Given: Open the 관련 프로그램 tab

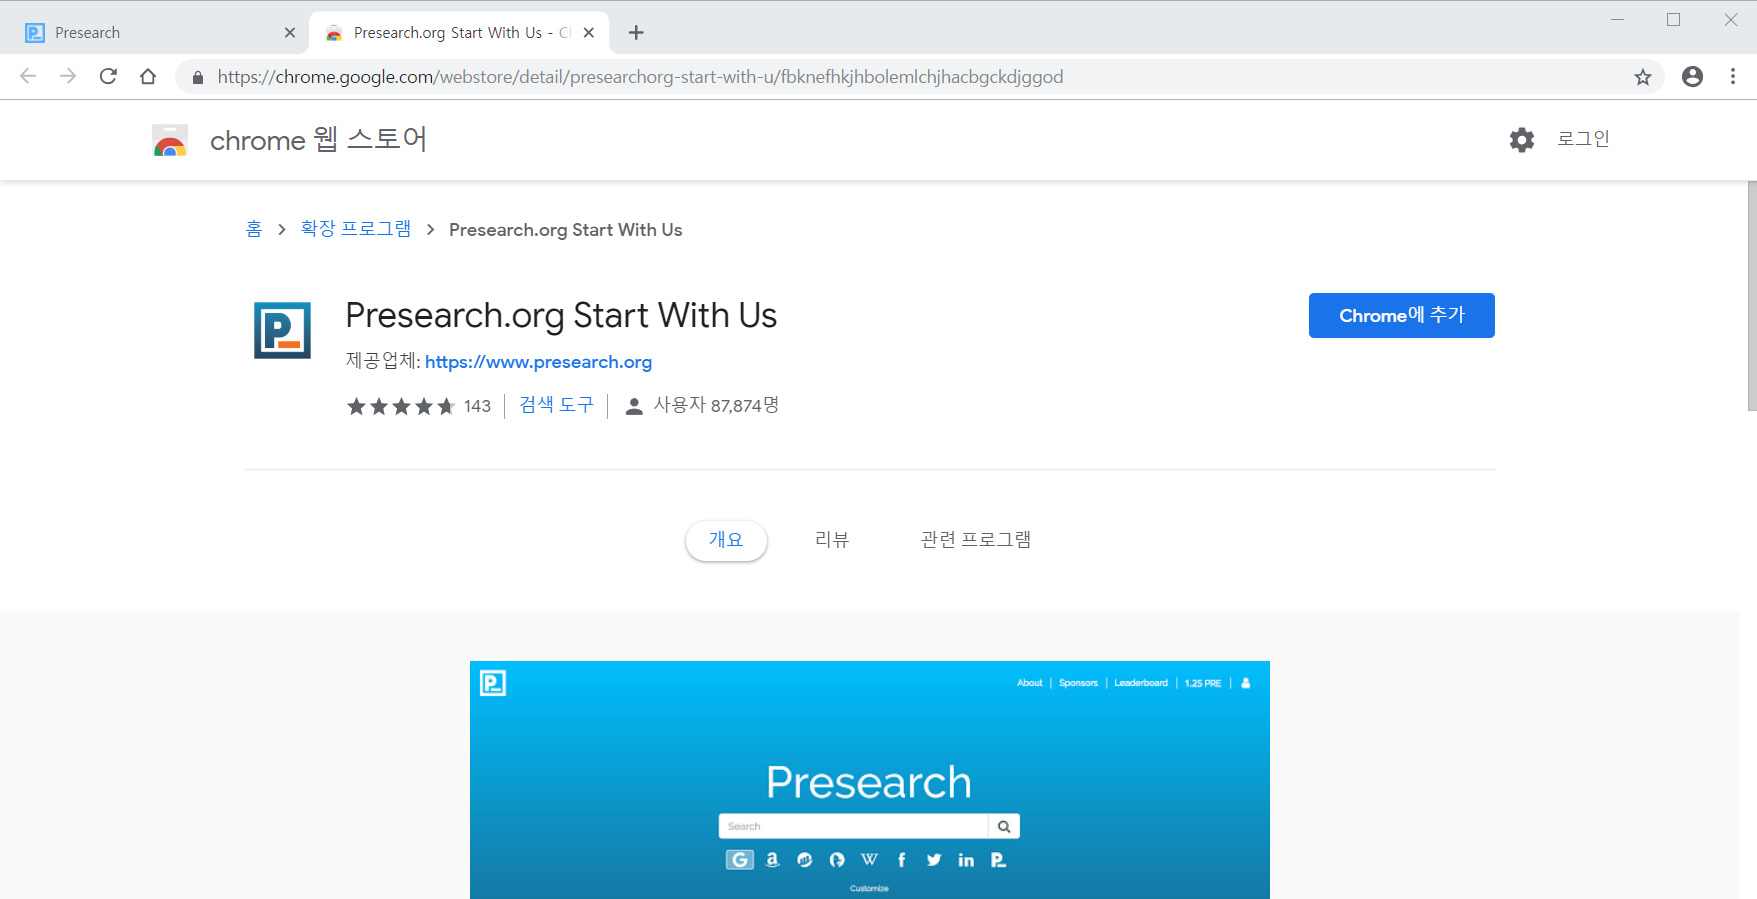Looking at the screenshot, I should pos(976,540).
